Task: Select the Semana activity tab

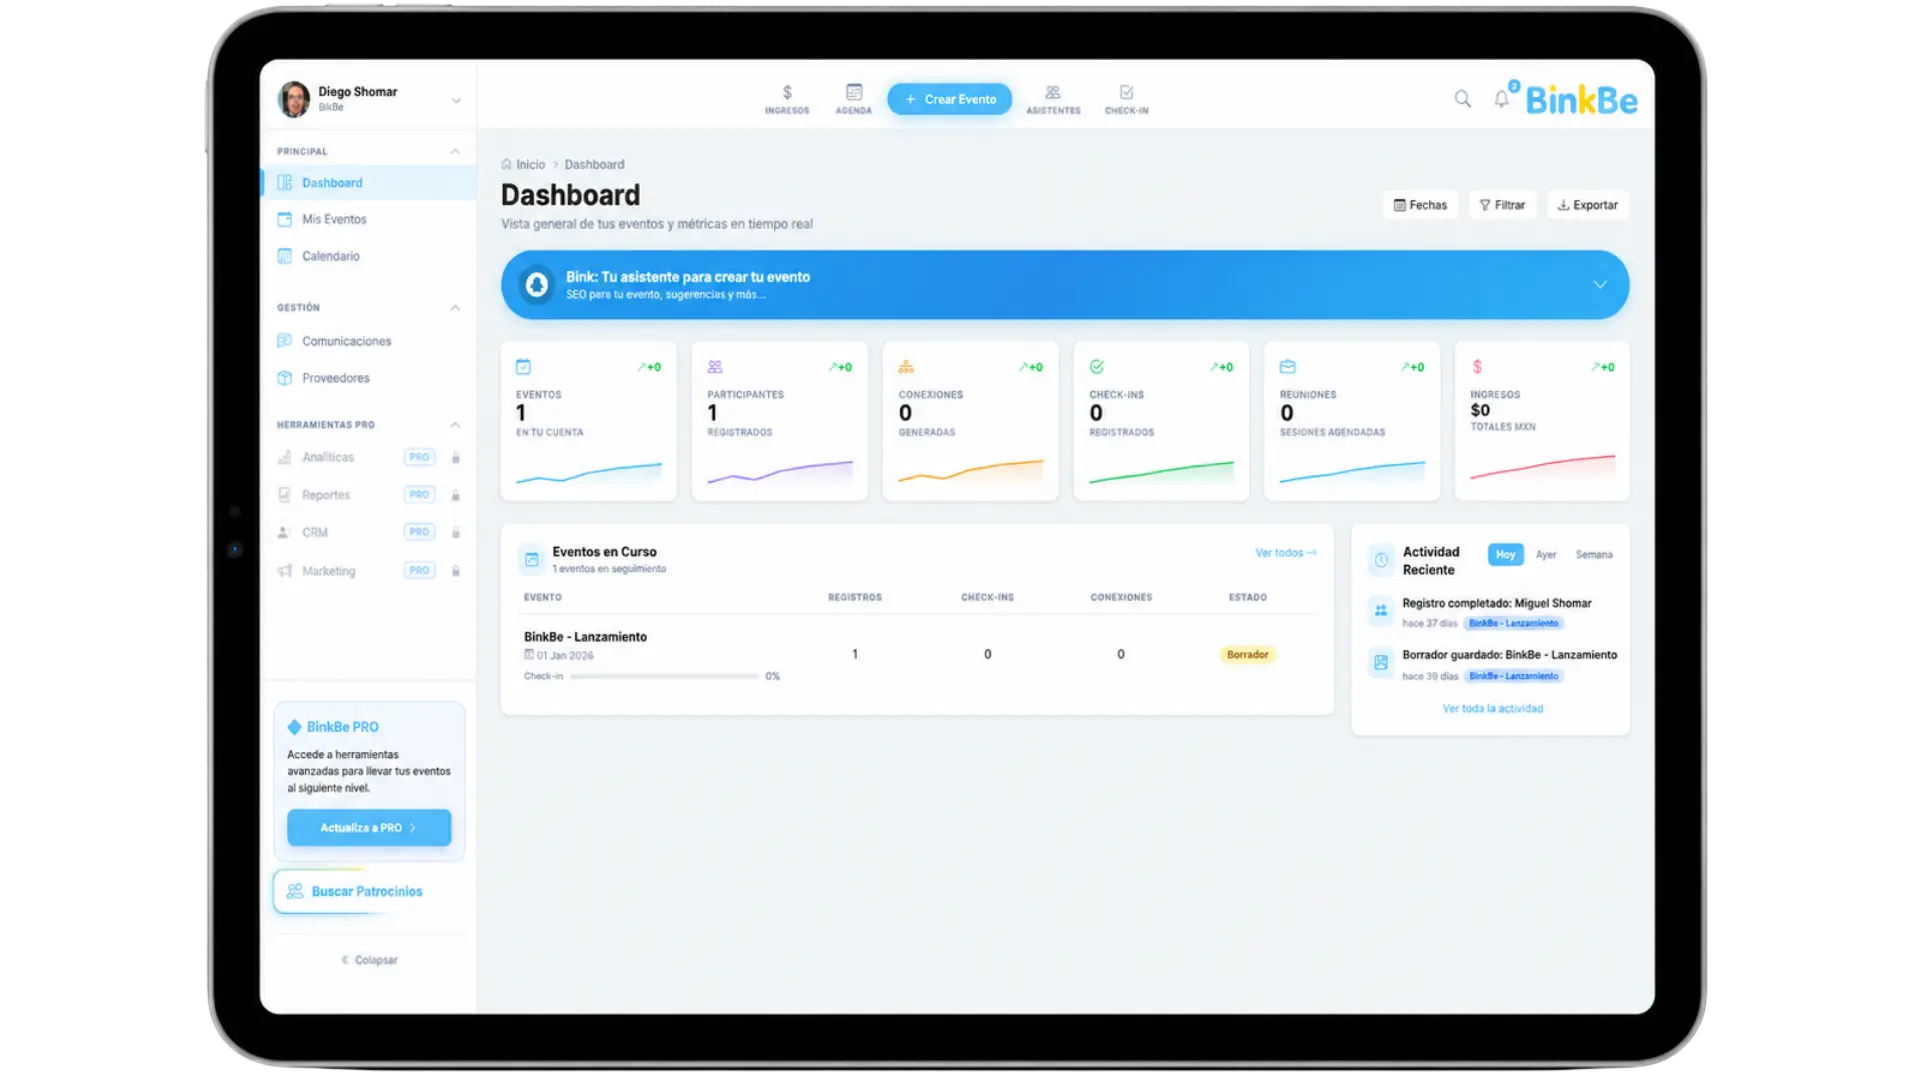Action: 1594,555
